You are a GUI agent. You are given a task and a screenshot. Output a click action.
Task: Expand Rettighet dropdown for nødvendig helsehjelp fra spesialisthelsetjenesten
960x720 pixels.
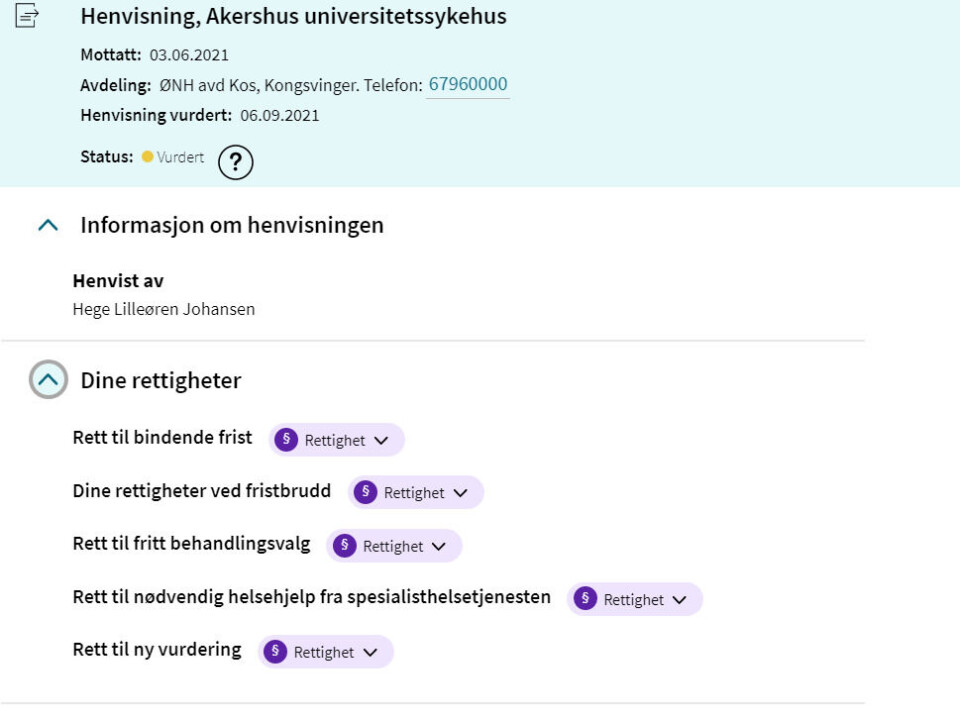pyautogui.click(x=635, y=599)
